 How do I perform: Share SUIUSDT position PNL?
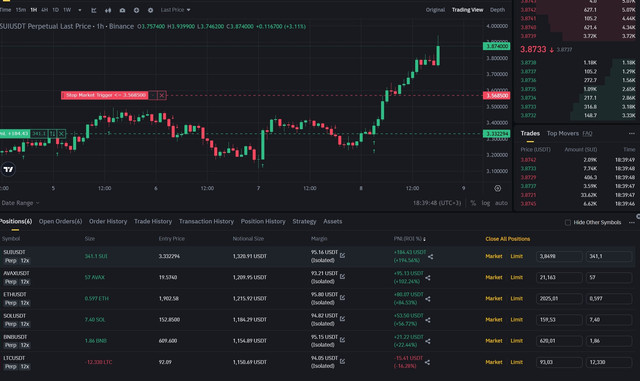431,257
